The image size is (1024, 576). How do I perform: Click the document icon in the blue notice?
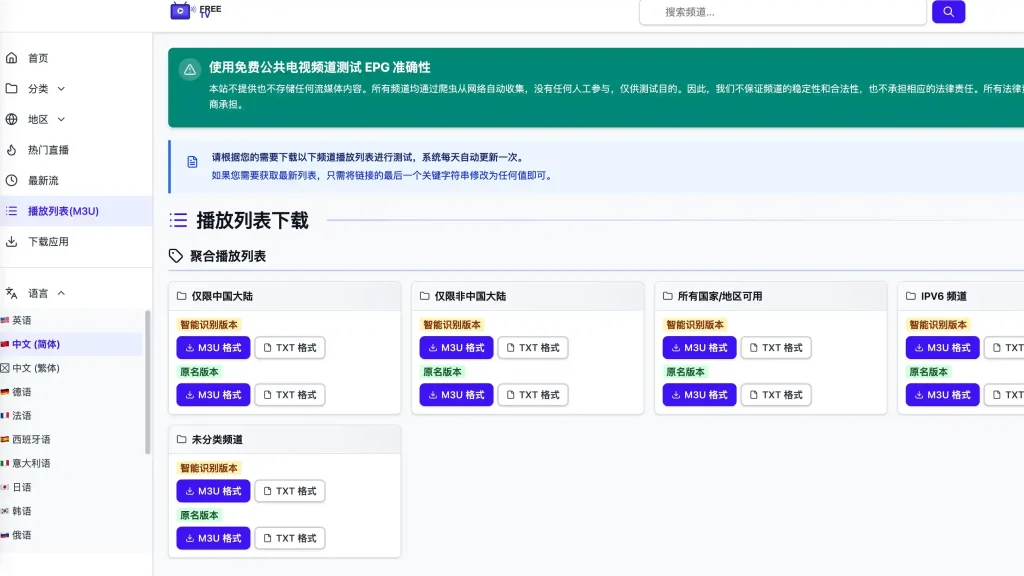(192, 162)
